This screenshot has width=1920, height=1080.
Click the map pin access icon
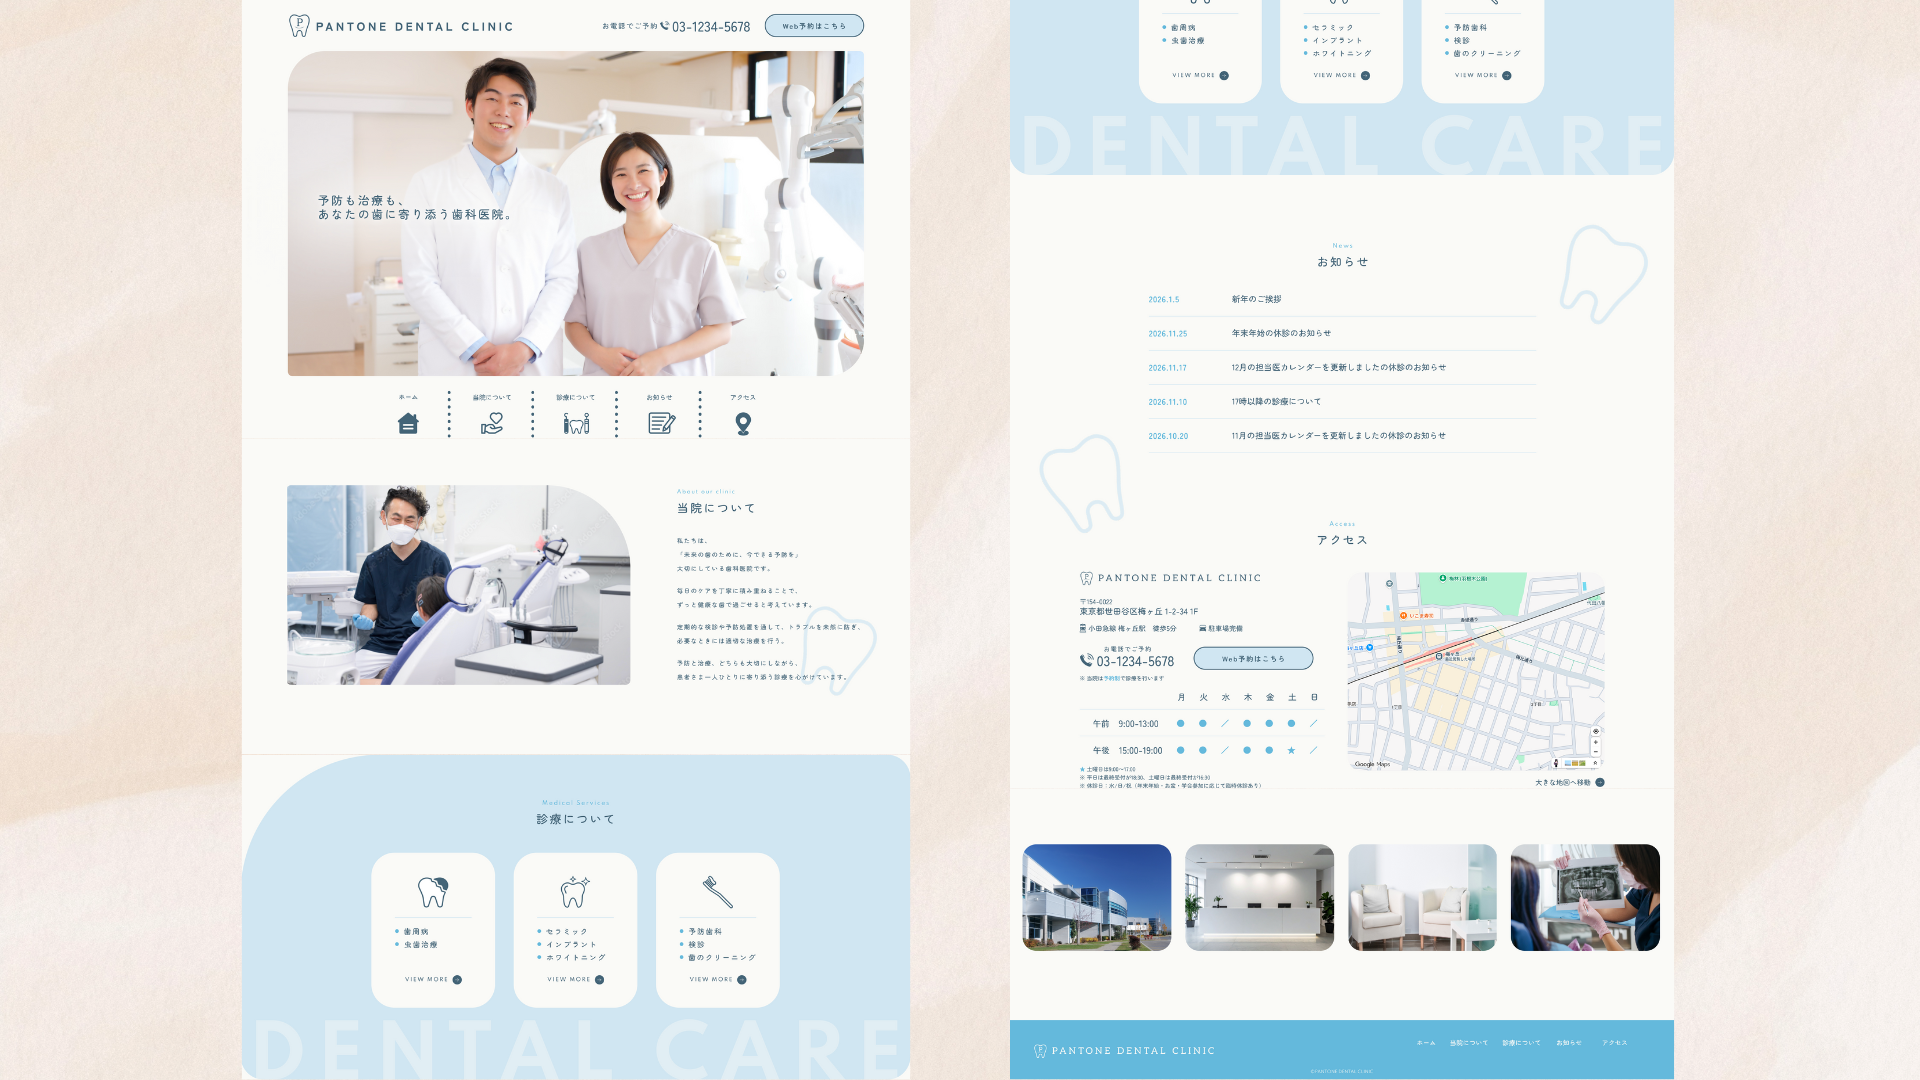pyautogui.click(x=743, y=423)
